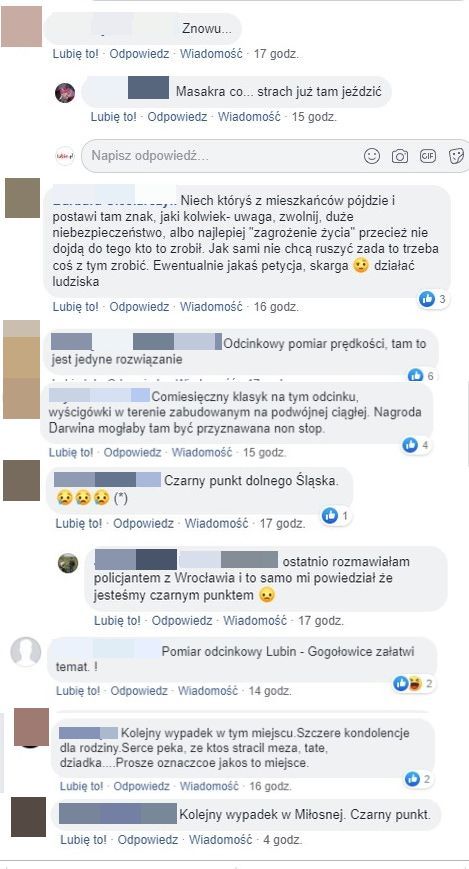Send message to author of 'Znowu...' comment
Image resolution: width=469 pixels, height=869 pixels.
(x=211, y=54)
